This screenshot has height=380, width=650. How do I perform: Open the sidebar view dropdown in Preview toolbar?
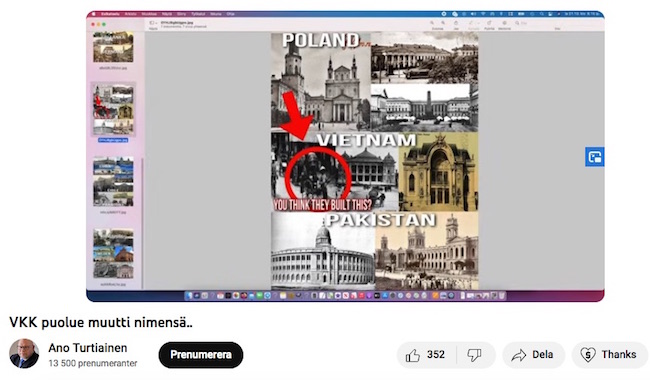point(153,23)
